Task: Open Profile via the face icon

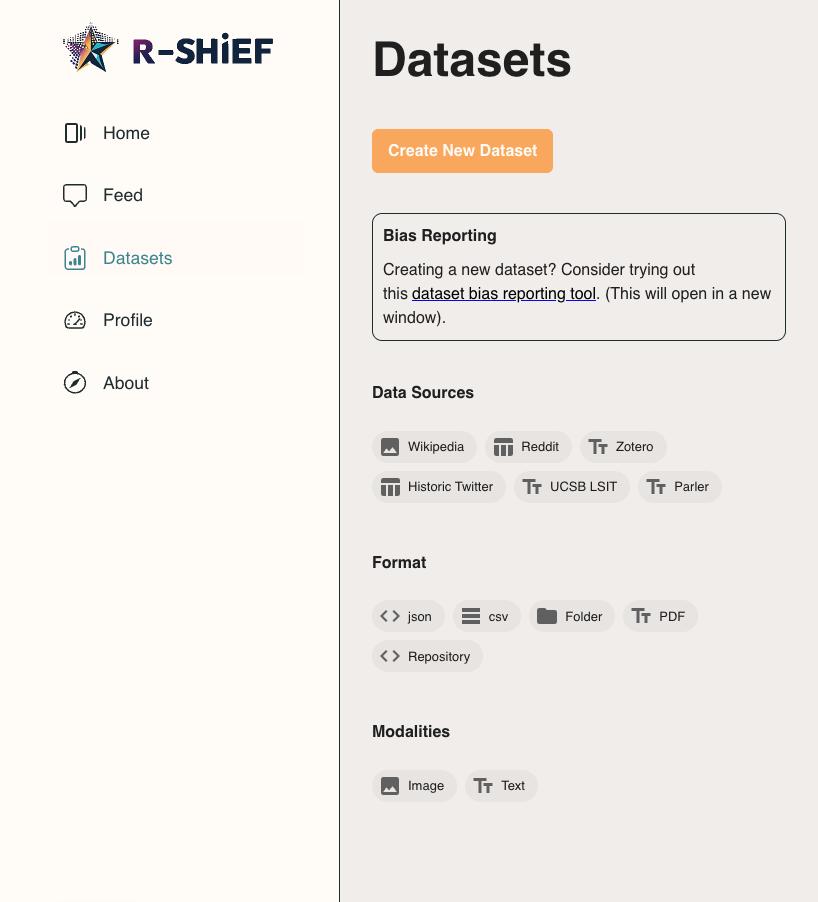Action: [x=75, y=320]
